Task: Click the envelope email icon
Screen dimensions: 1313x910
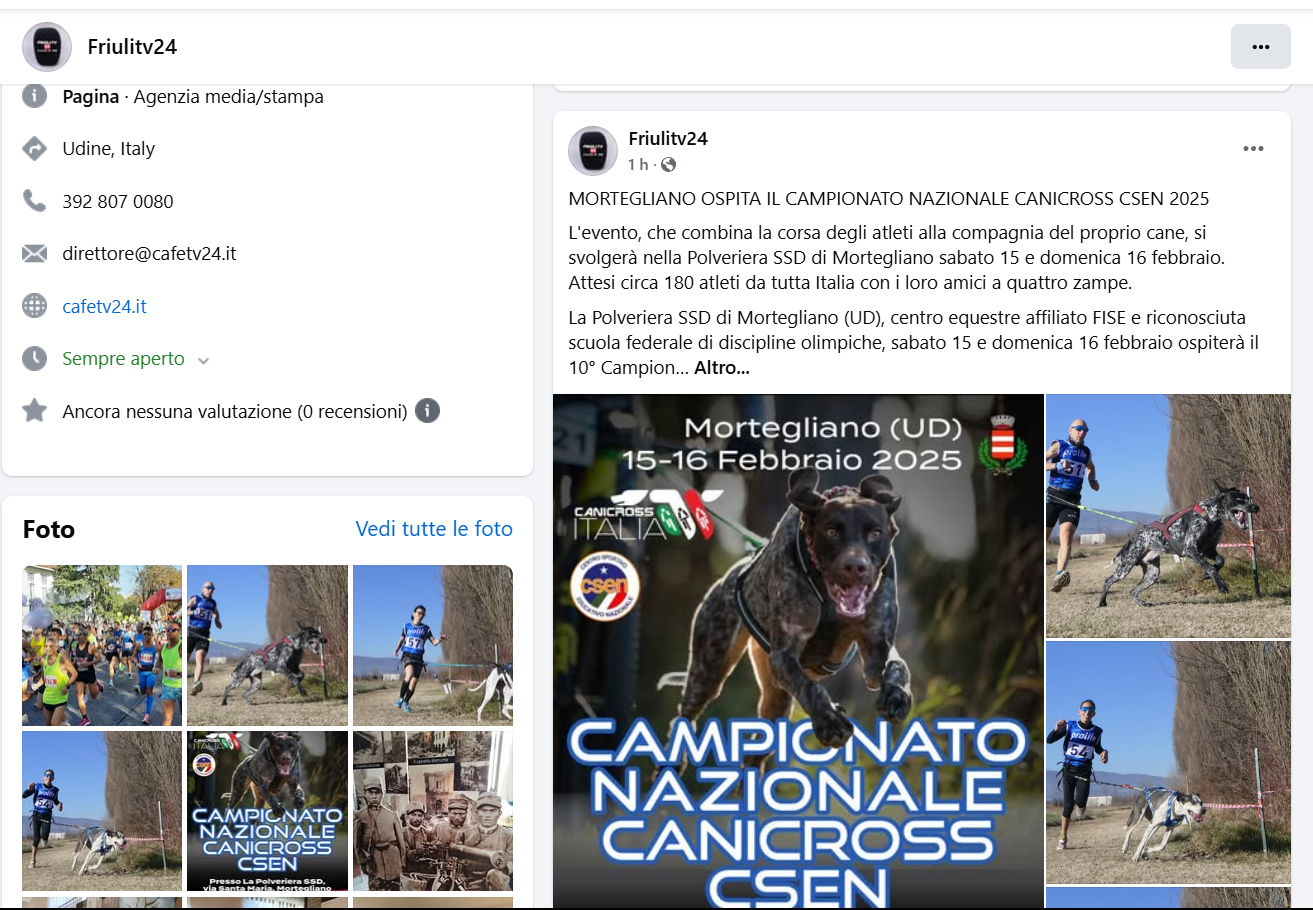Action: click(35, 253)
